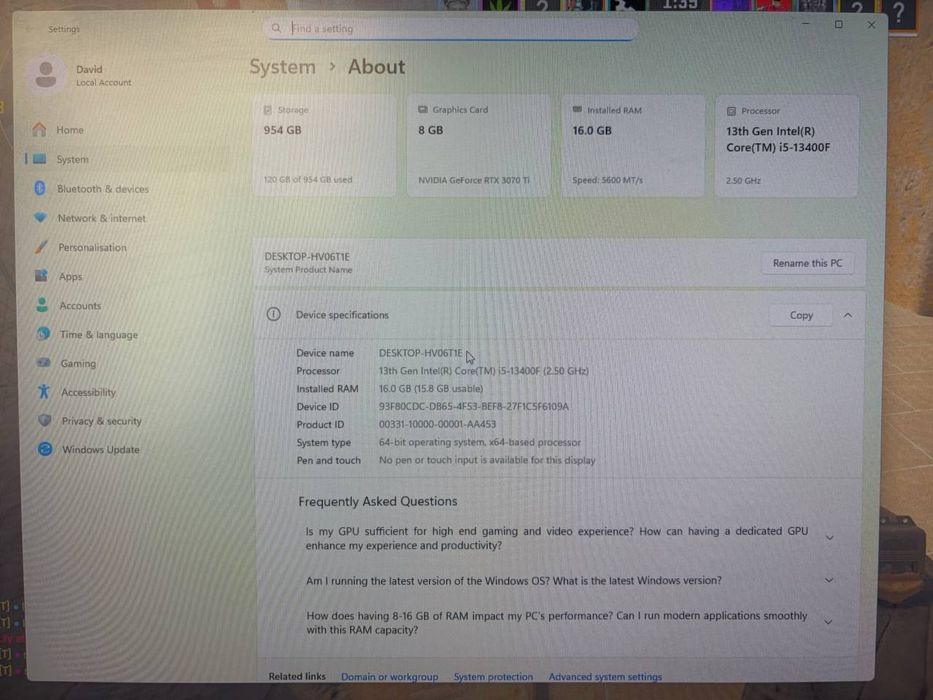Click the Speed: 5600 MT/s text

[x=608, y=180]
